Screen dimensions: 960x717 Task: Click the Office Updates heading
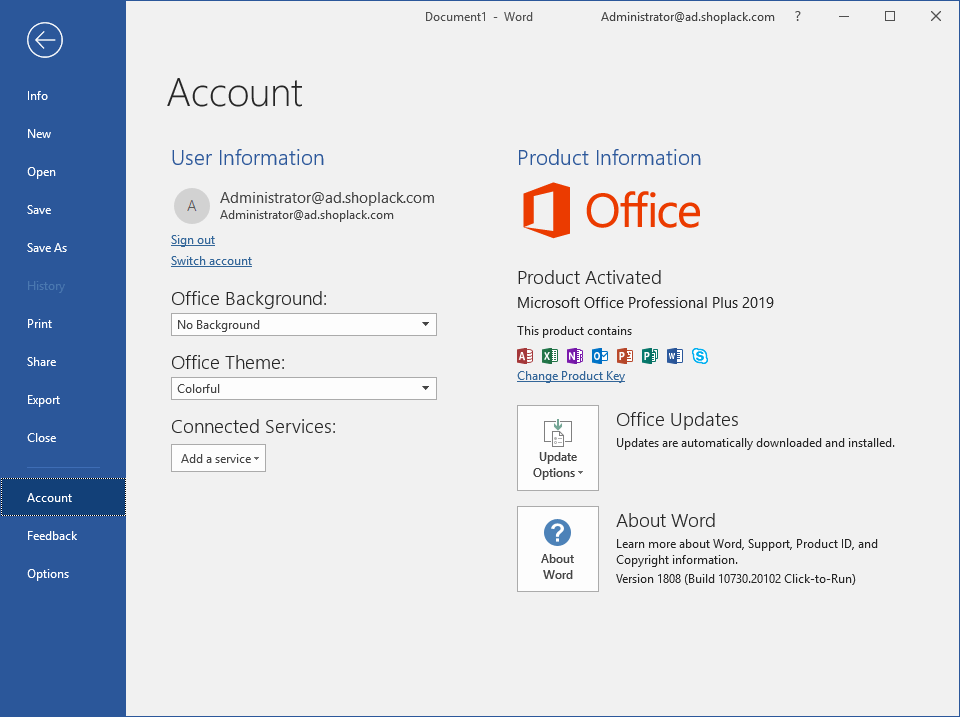click(677, 419)
